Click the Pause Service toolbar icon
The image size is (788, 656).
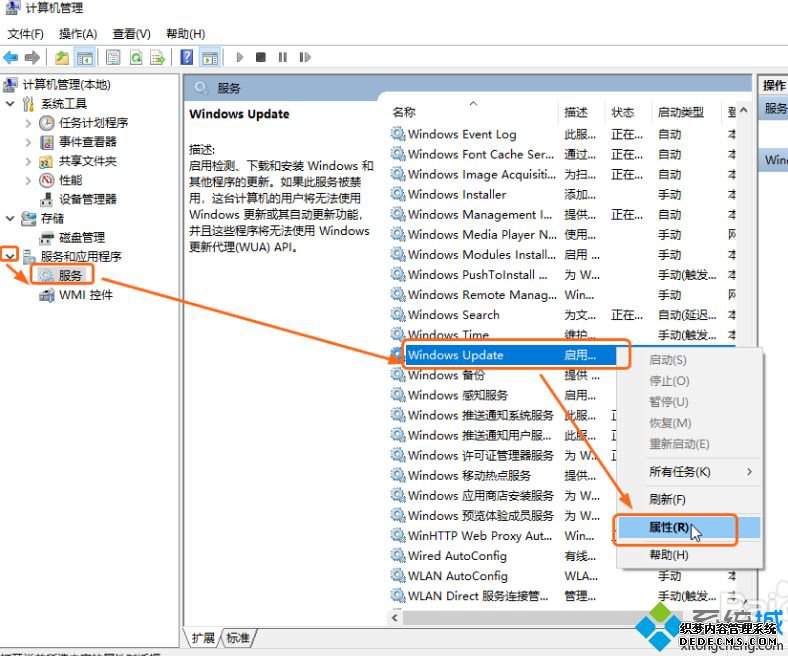pos(283,58)
